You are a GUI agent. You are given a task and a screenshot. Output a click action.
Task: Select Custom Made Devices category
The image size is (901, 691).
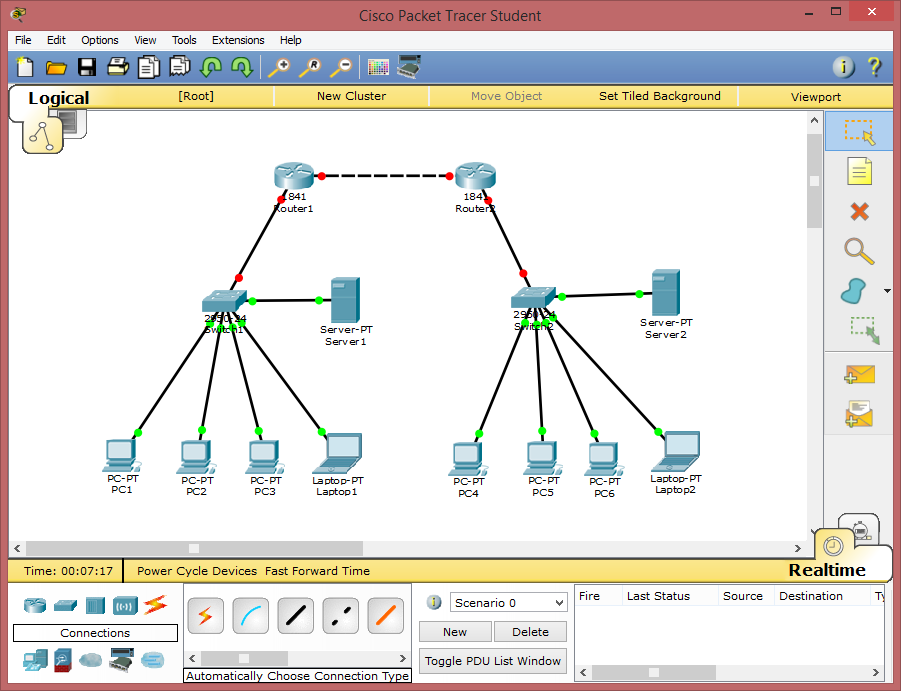121,660
